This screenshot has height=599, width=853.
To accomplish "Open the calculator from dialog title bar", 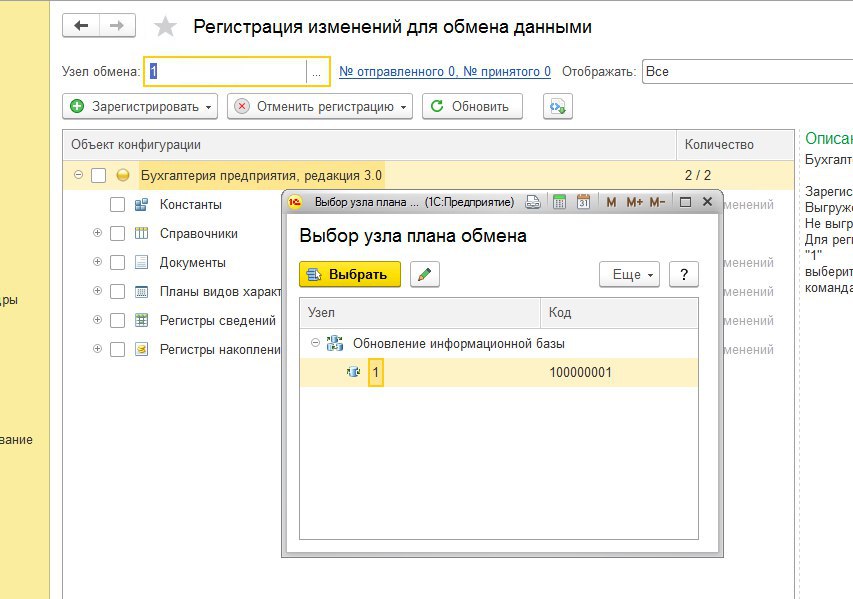I will pyautogui.click(x=559, y=202).
